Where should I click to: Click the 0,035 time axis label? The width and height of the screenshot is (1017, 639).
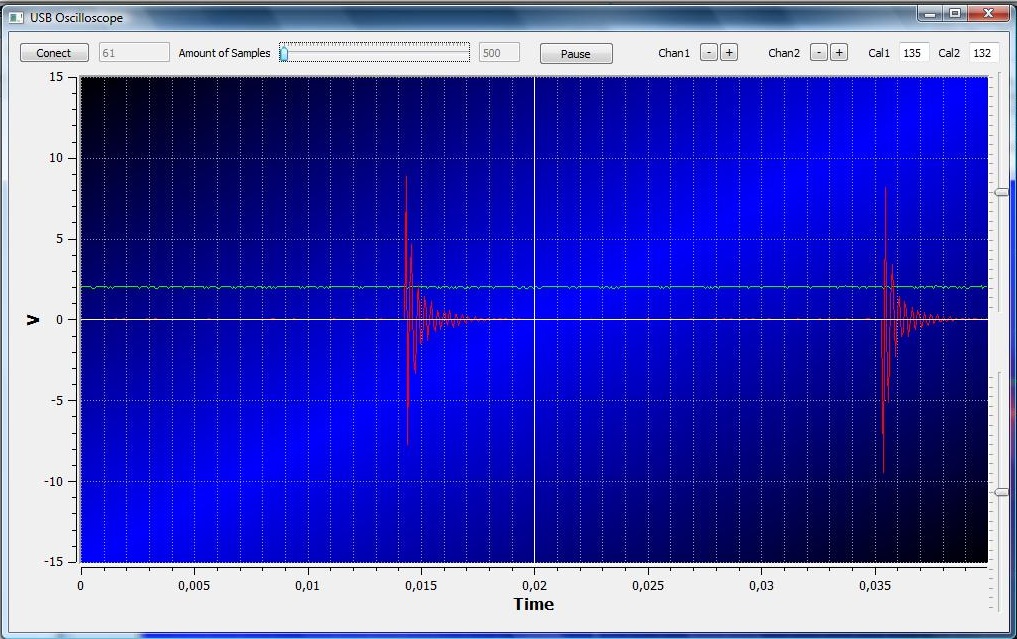click(x=875, y=586)
